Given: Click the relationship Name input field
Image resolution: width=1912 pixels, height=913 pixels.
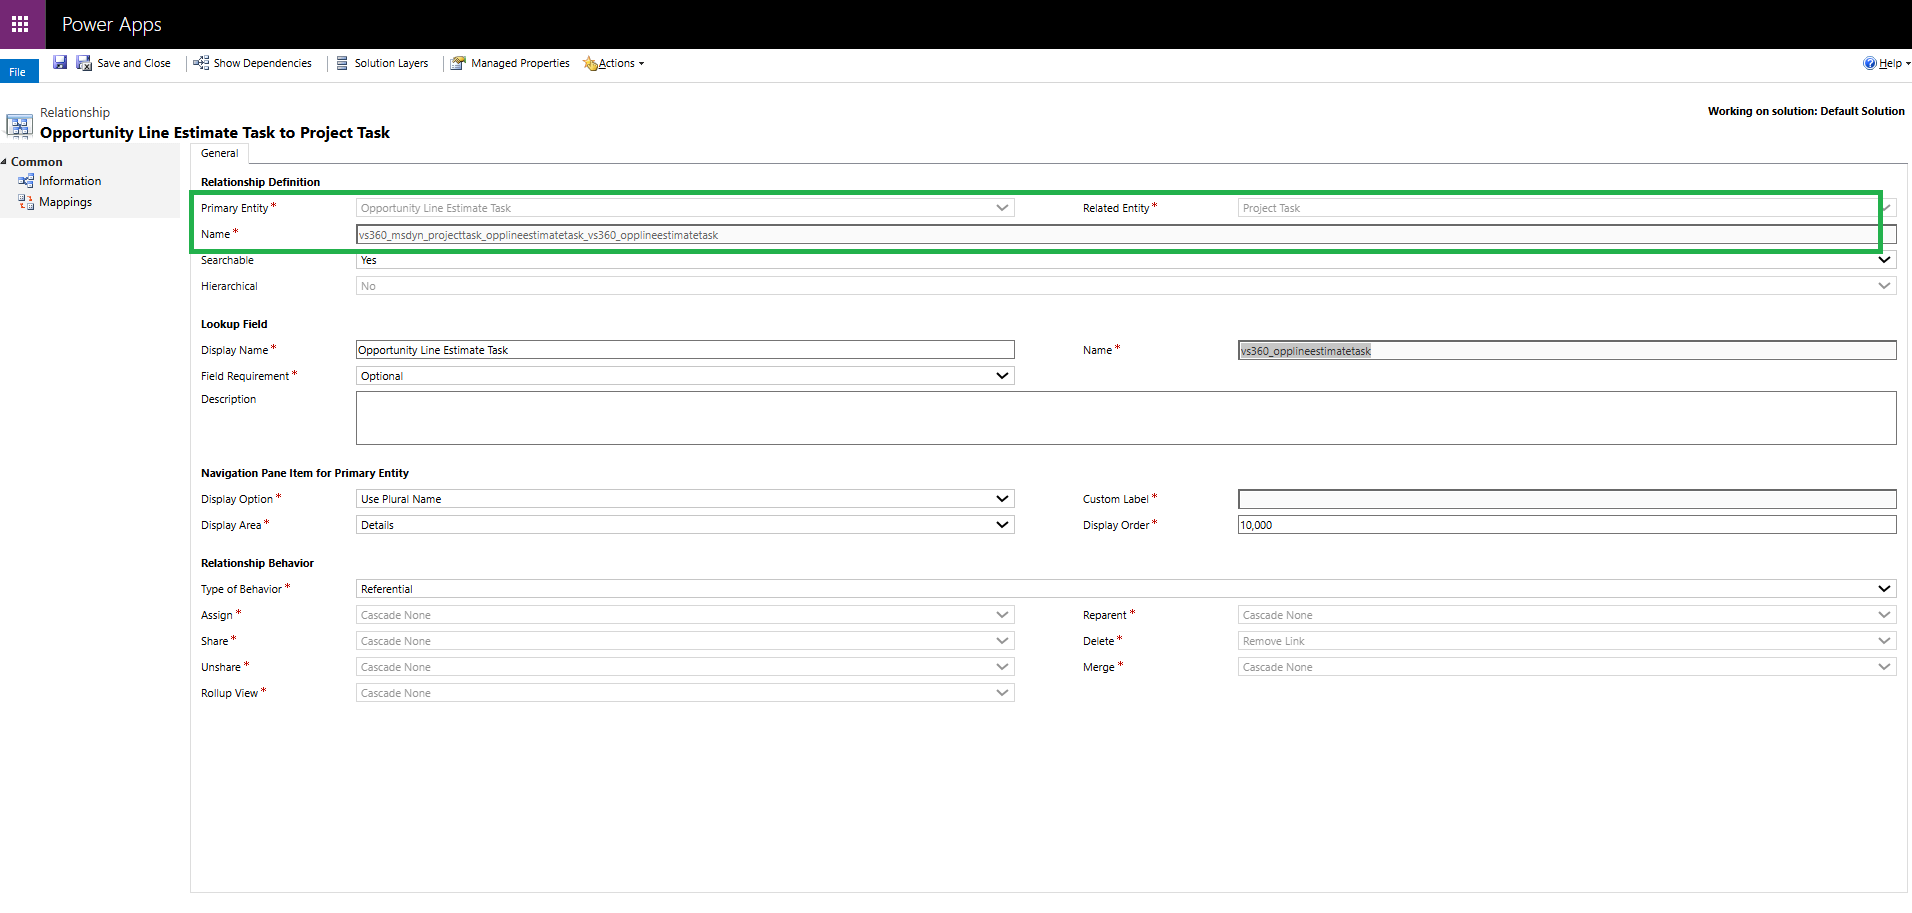Looking at the screenshot, I should tap(1126, 235).
